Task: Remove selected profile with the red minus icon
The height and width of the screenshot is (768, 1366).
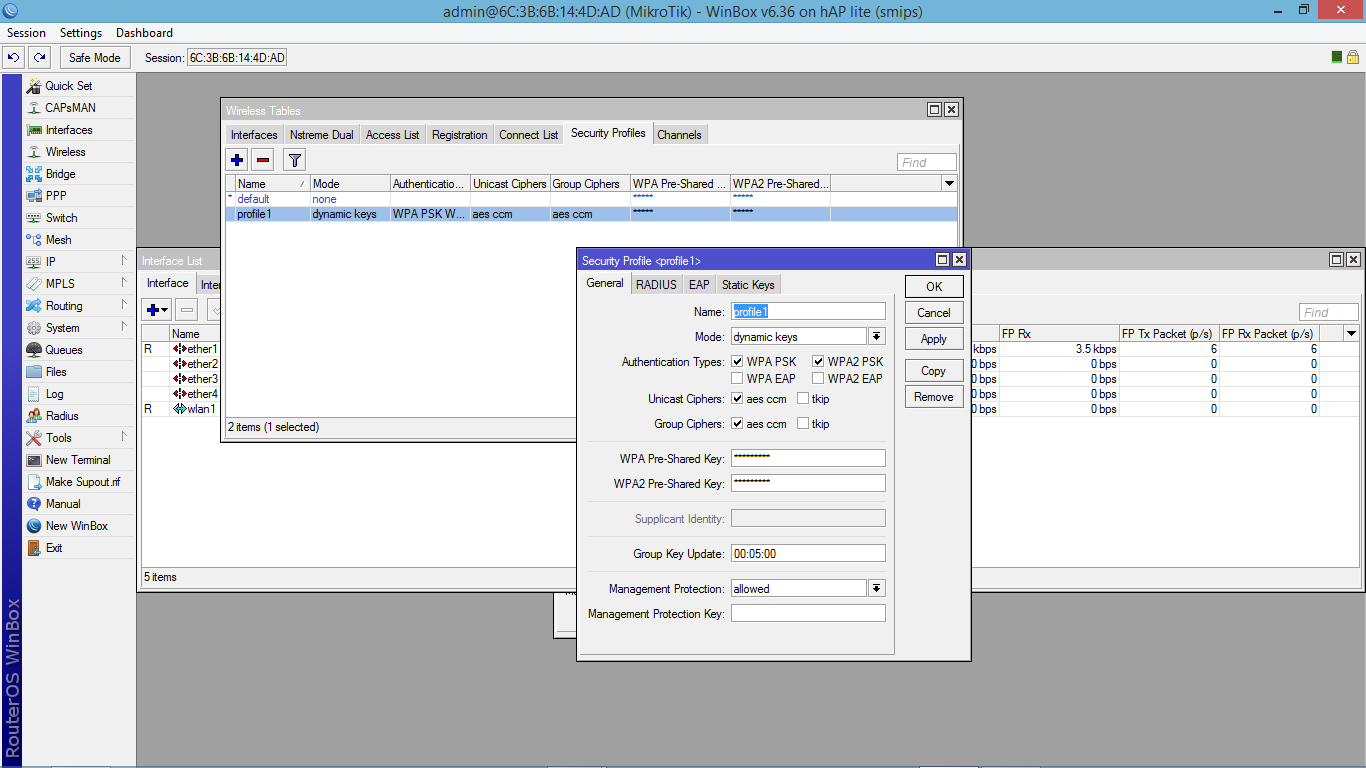Action: [263, 159]
